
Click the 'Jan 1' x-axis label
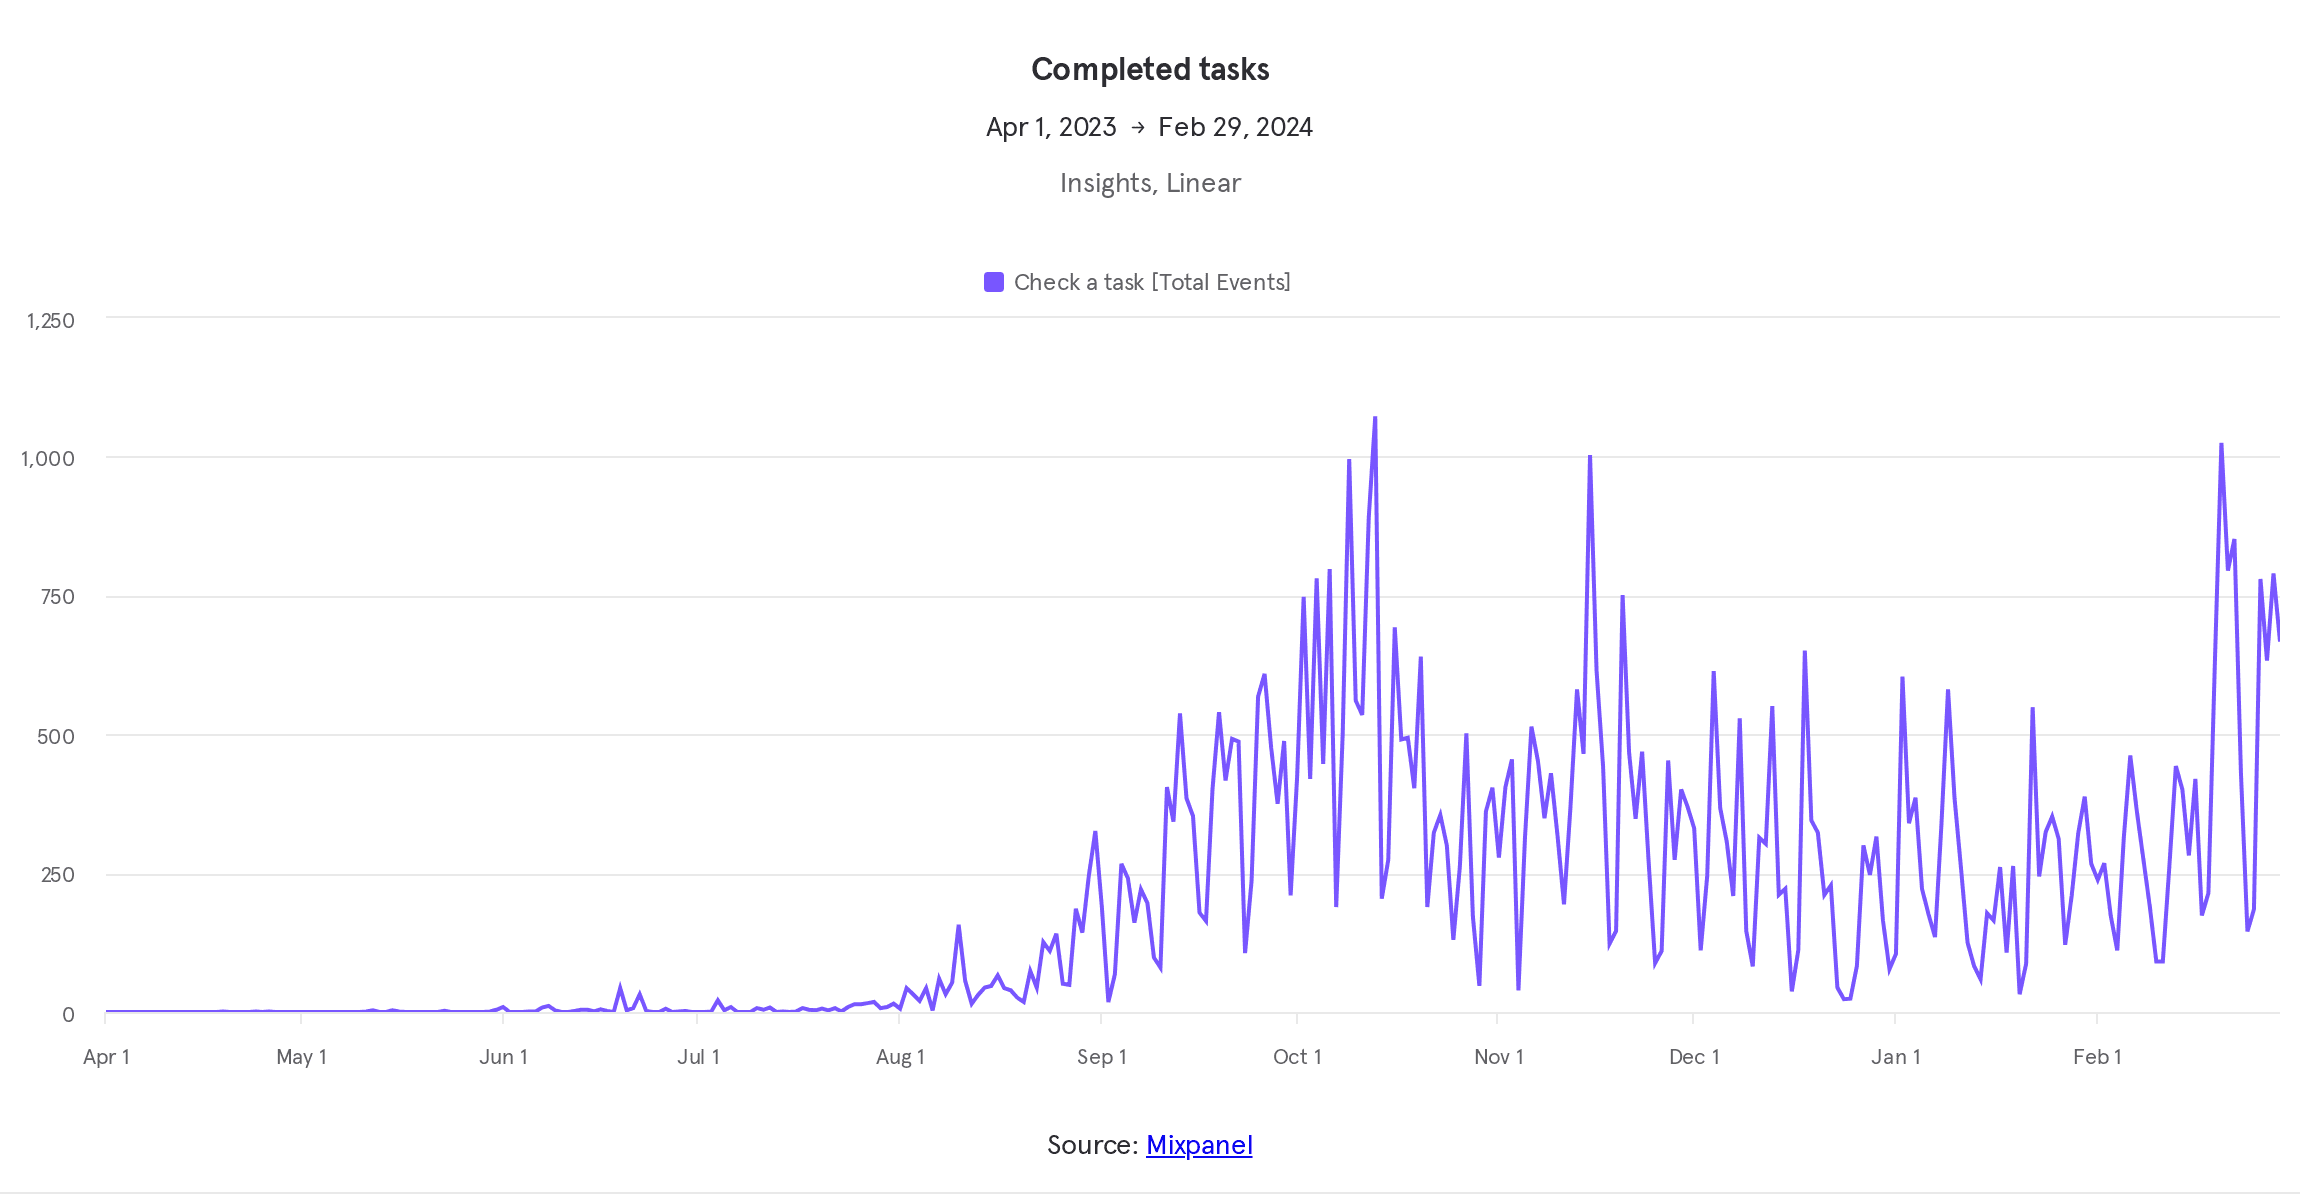tap(1895, 1057)
